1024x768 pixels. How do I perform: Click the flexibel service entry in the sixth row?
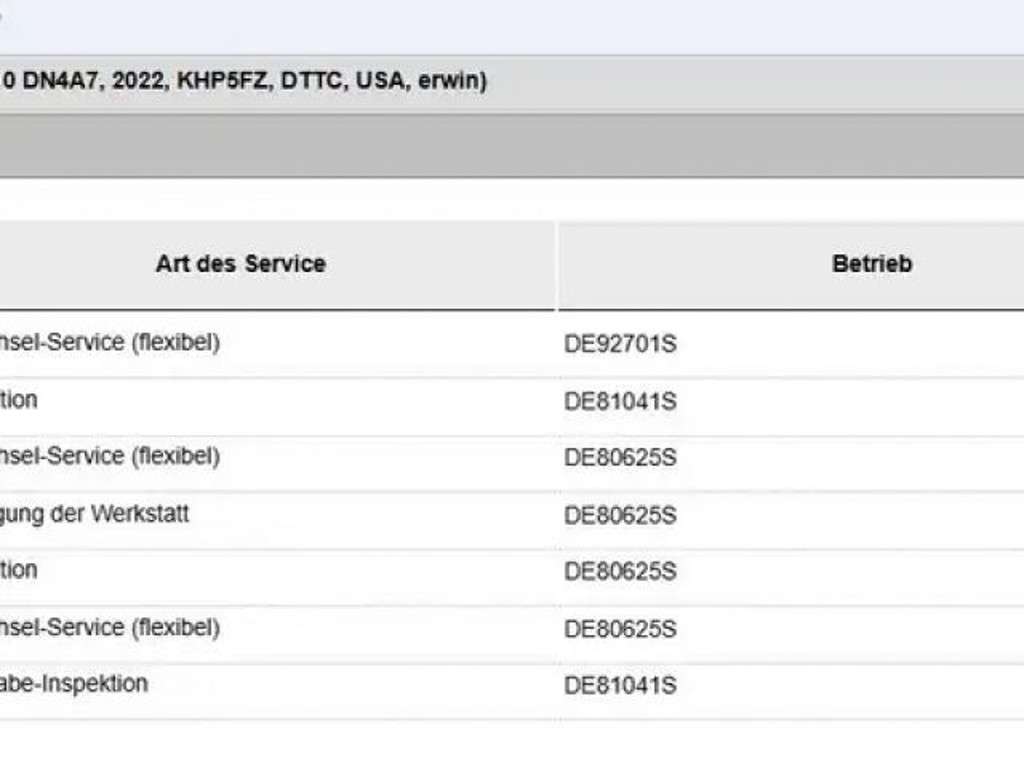[110, 628]
